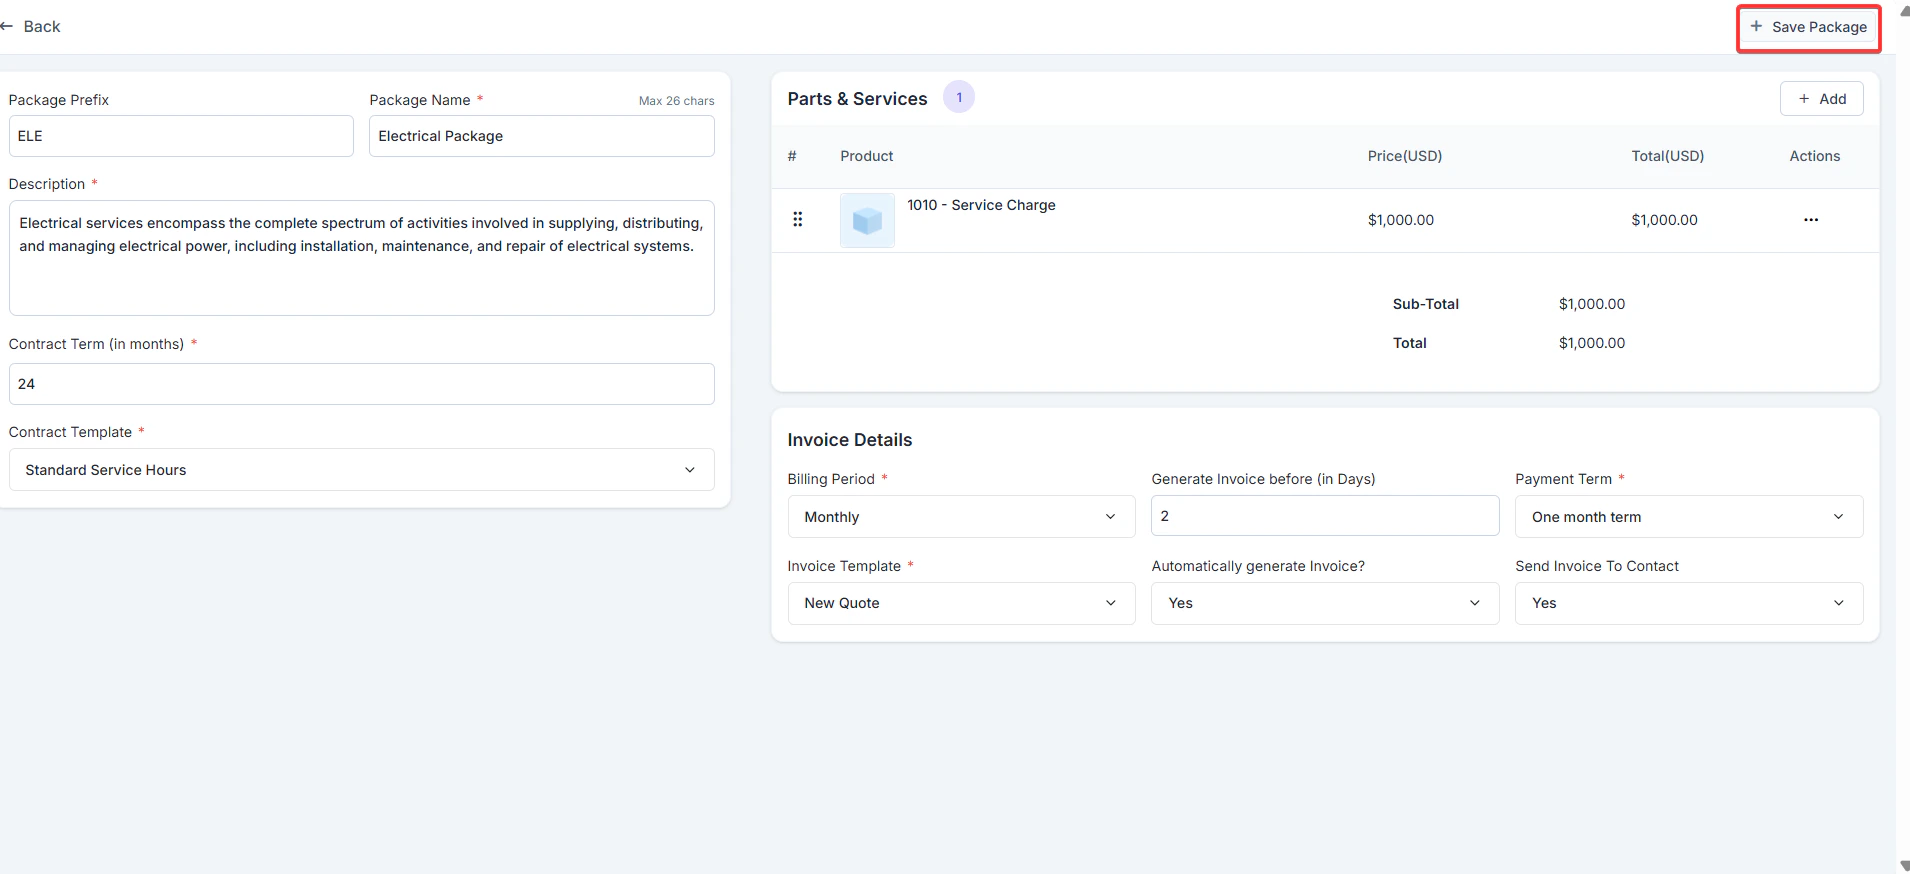Viewport: 1910px width, 874px height.
Task: Click the scroll down arrow on the page scrollbar
Action: [1904, 866]
